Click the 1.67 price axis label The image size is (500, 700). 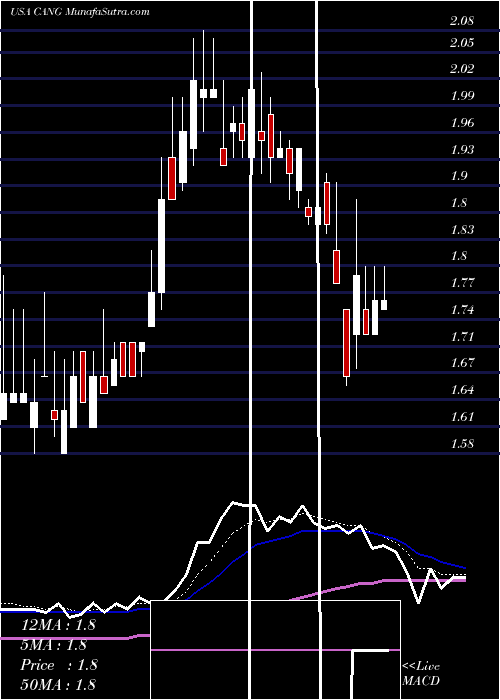[x=462, y=362]
